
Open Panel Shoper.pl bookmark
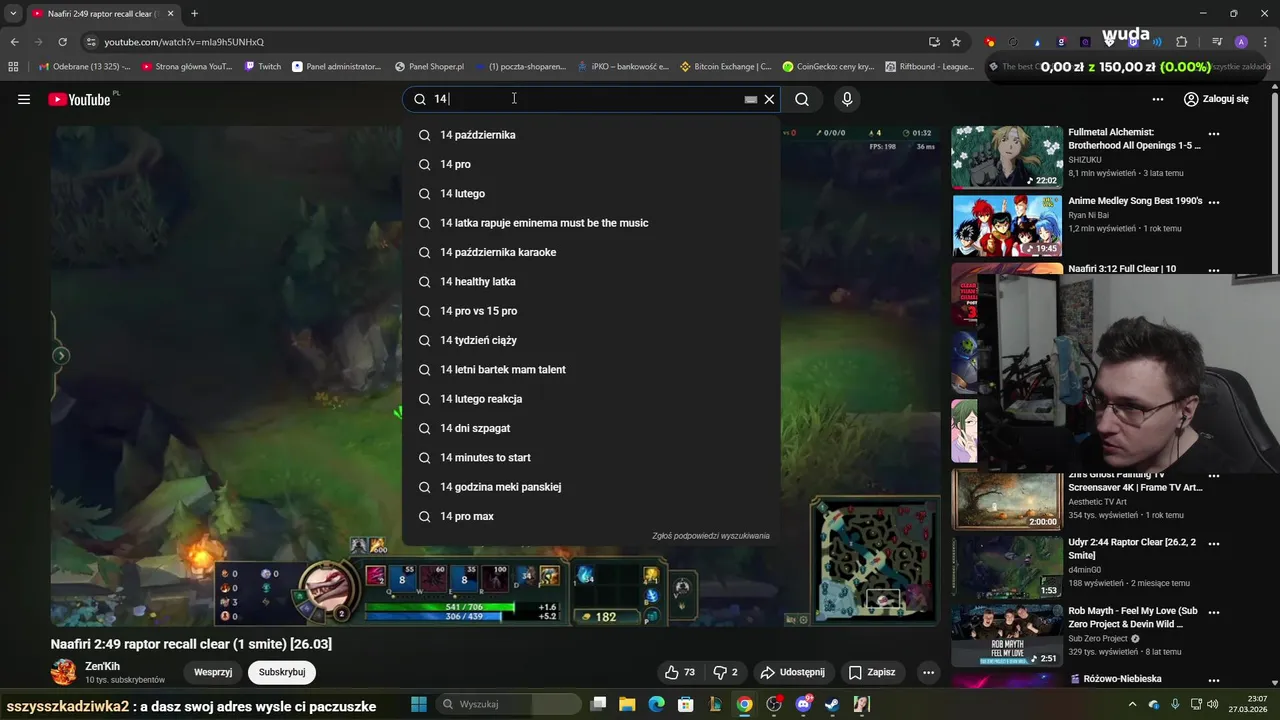[x=429, y=67]
